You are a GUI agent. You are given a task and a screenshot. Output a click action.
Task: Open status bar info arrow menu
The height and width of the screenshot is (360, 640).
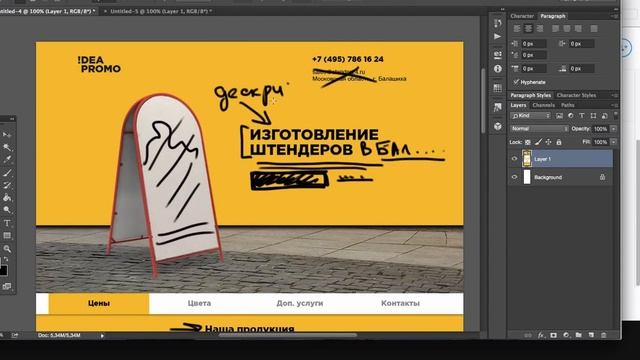(102, 336)
